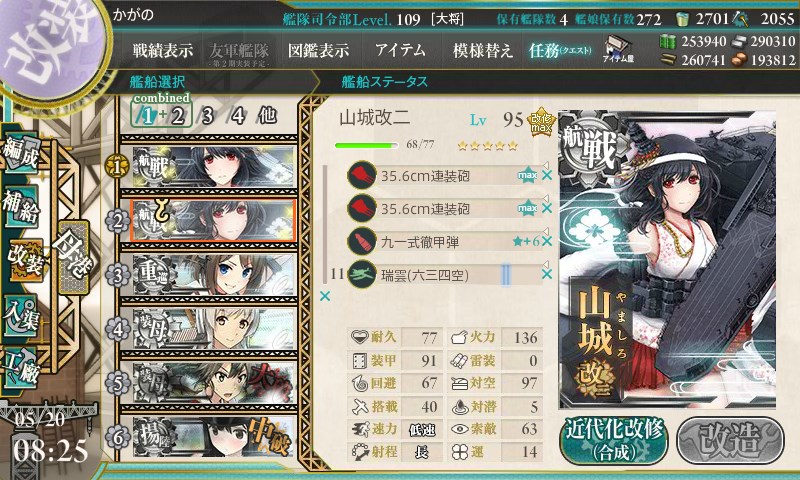The image size is (800, 480).
Task: Open the 編成 (Composition) sidebar icon
Action: pos(21,154)
